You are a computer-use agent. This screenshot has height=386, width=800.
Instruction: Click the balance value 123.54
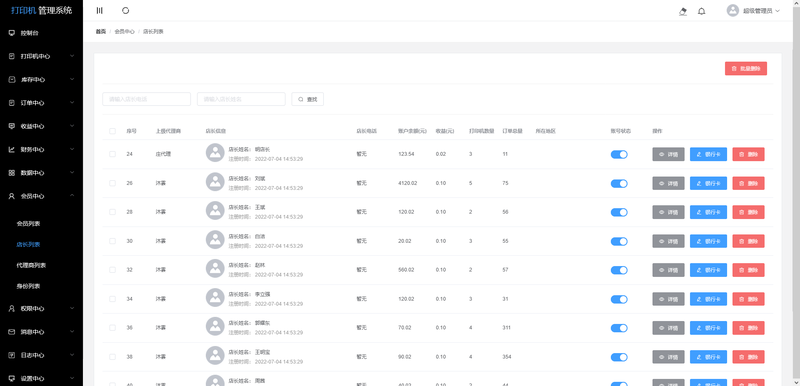pos(406,154)
